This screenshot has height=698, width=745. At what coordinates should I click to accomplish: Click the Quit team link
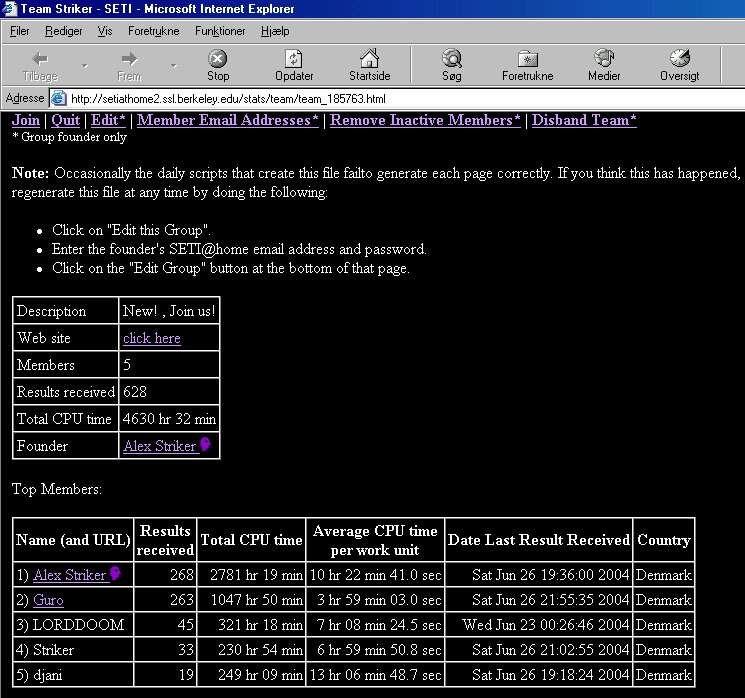point(65,120)
